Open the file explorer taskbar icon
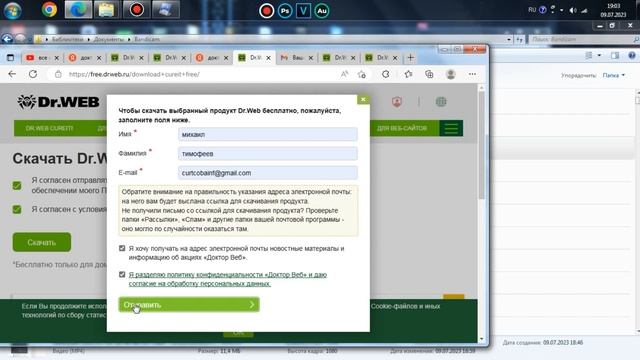 coord(107,10)
